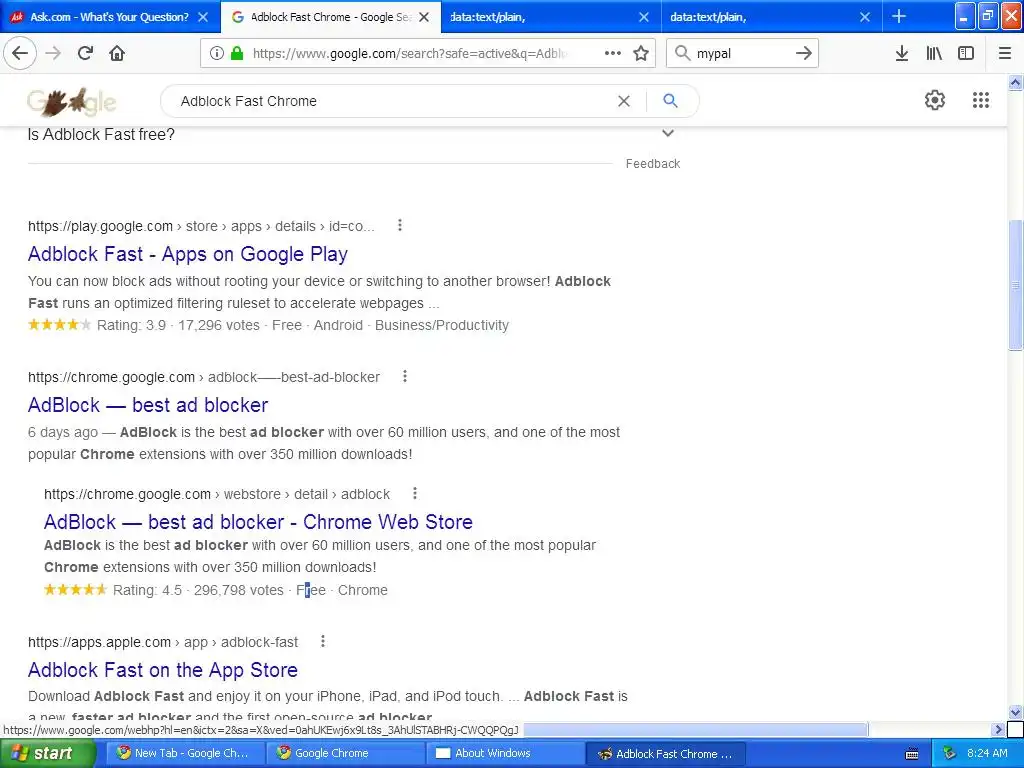The width and height of the screenshot is (1024, 768).
Task: Click the forward navigation arrow
Action: click(53, 53)
